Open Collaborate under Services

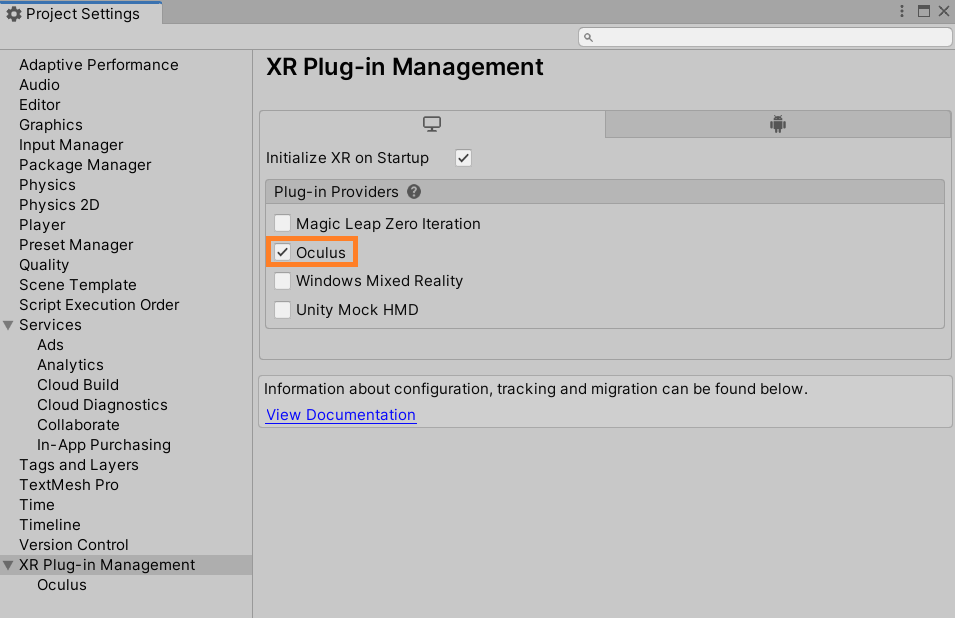79,425
